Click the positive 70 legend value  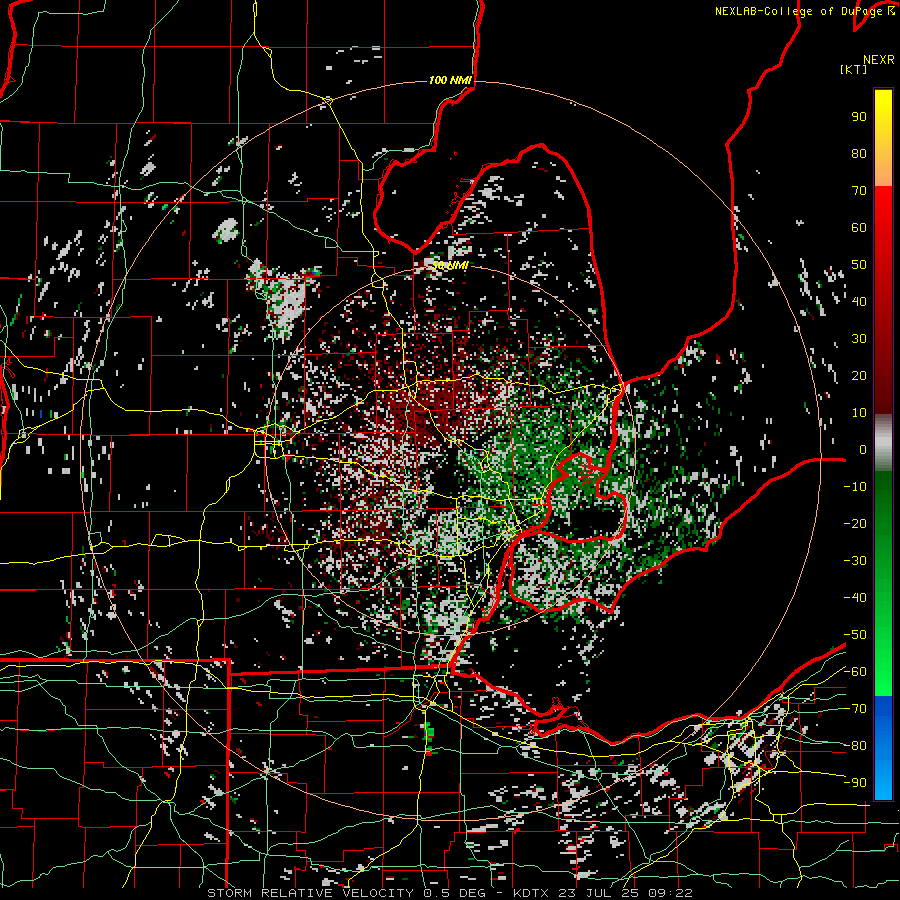coord(859,191)
